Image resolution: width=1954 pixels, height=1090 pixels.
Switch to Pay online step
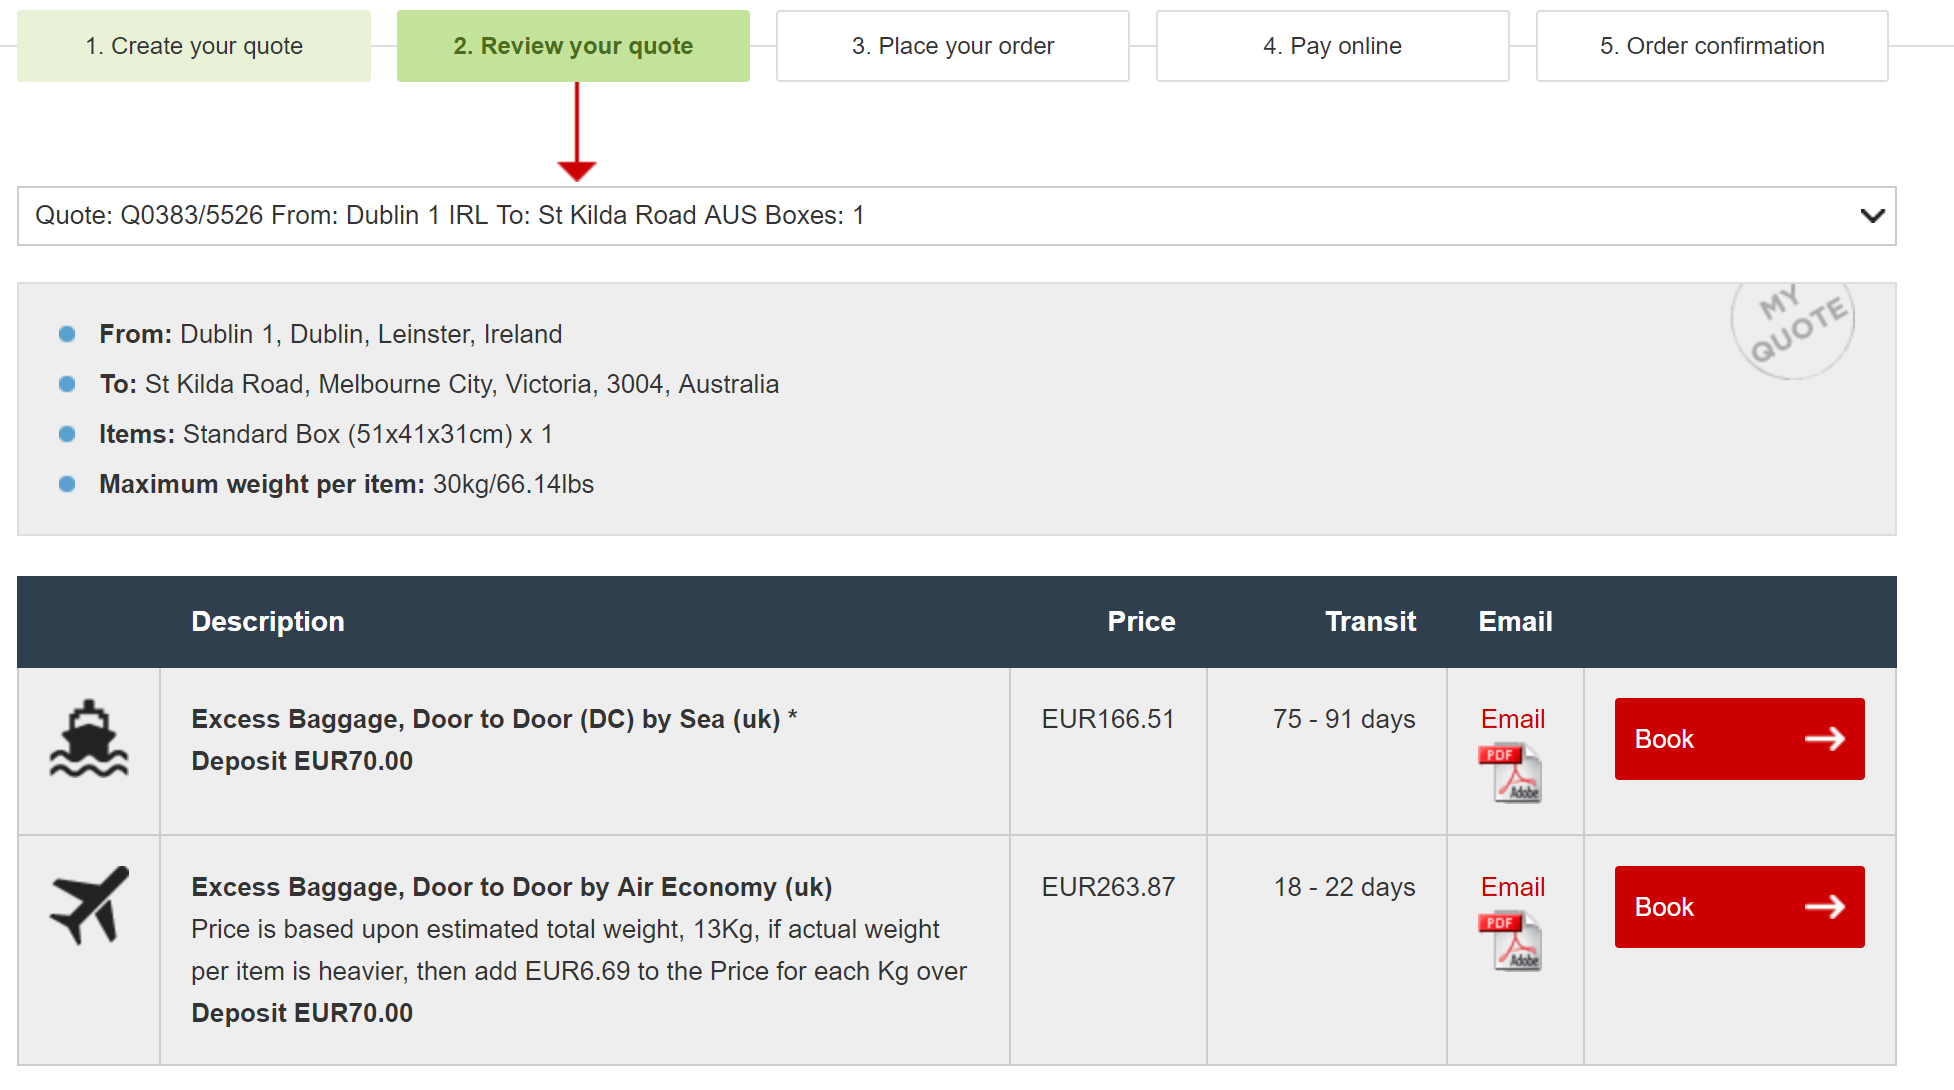[x=1332, y=46]
